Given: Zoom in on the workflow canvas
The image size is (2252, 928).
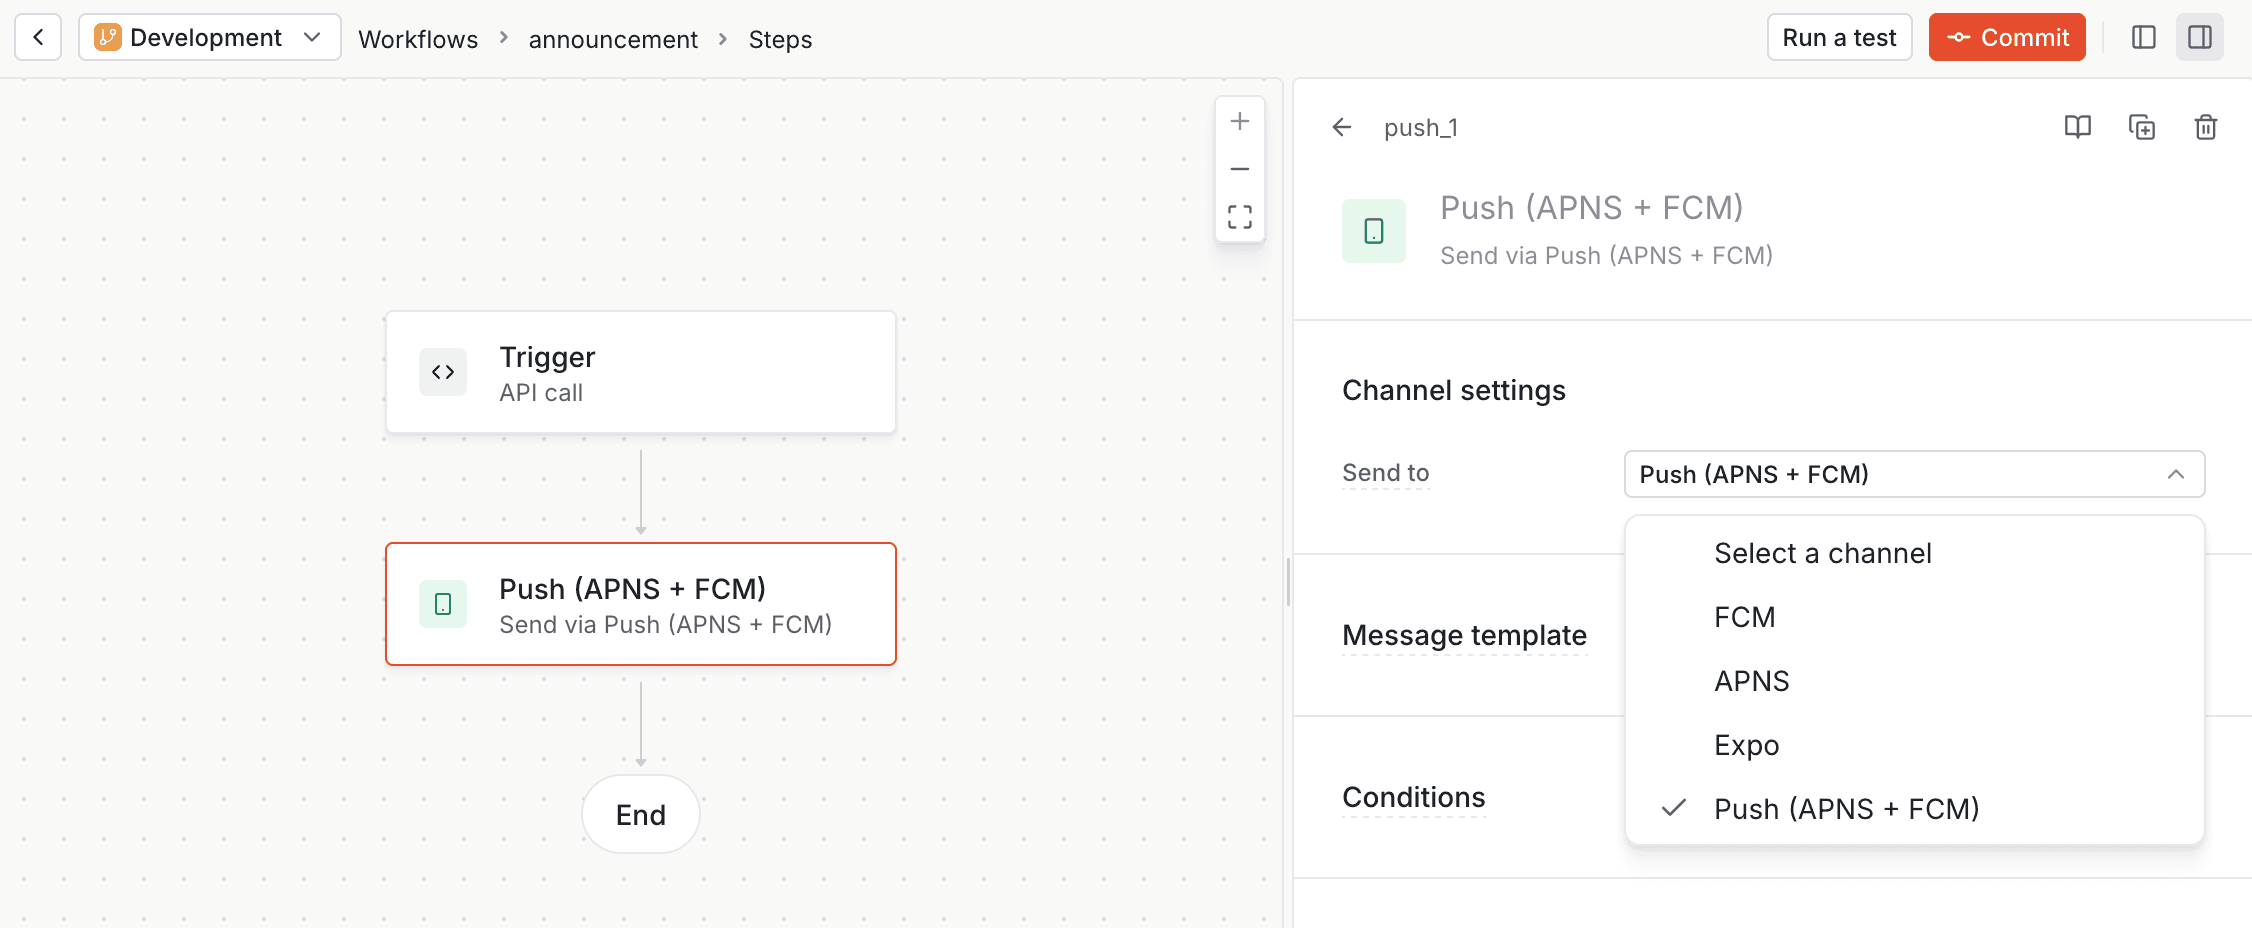Looking at the screenshot, I should [1239, 120].
